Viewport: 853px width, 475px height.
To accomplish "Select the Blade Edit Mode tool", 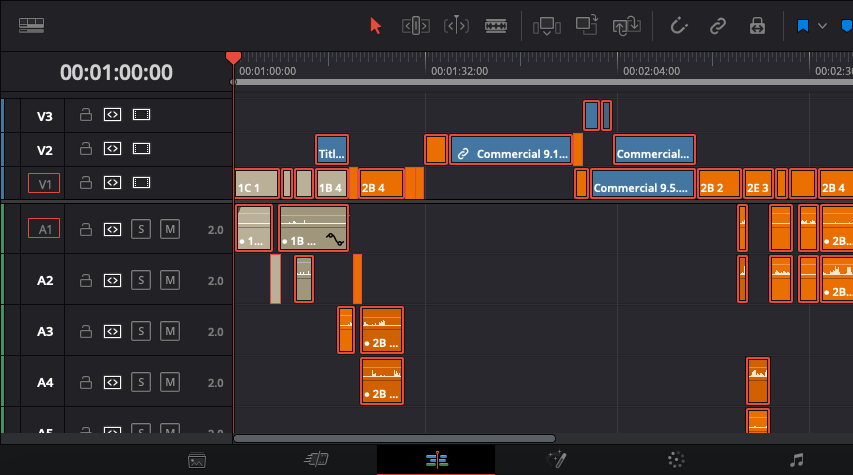I will (x=496, y=26).
